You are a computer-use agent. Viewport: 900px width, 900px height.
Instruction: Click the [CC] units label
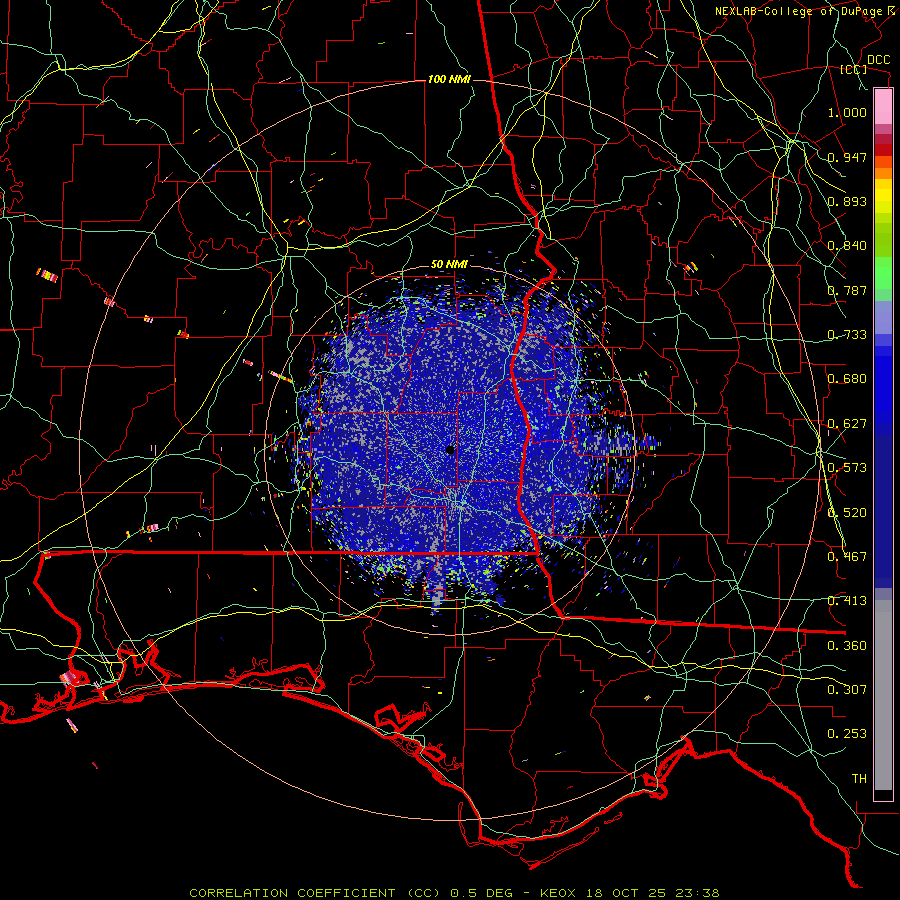click(854, 69)
